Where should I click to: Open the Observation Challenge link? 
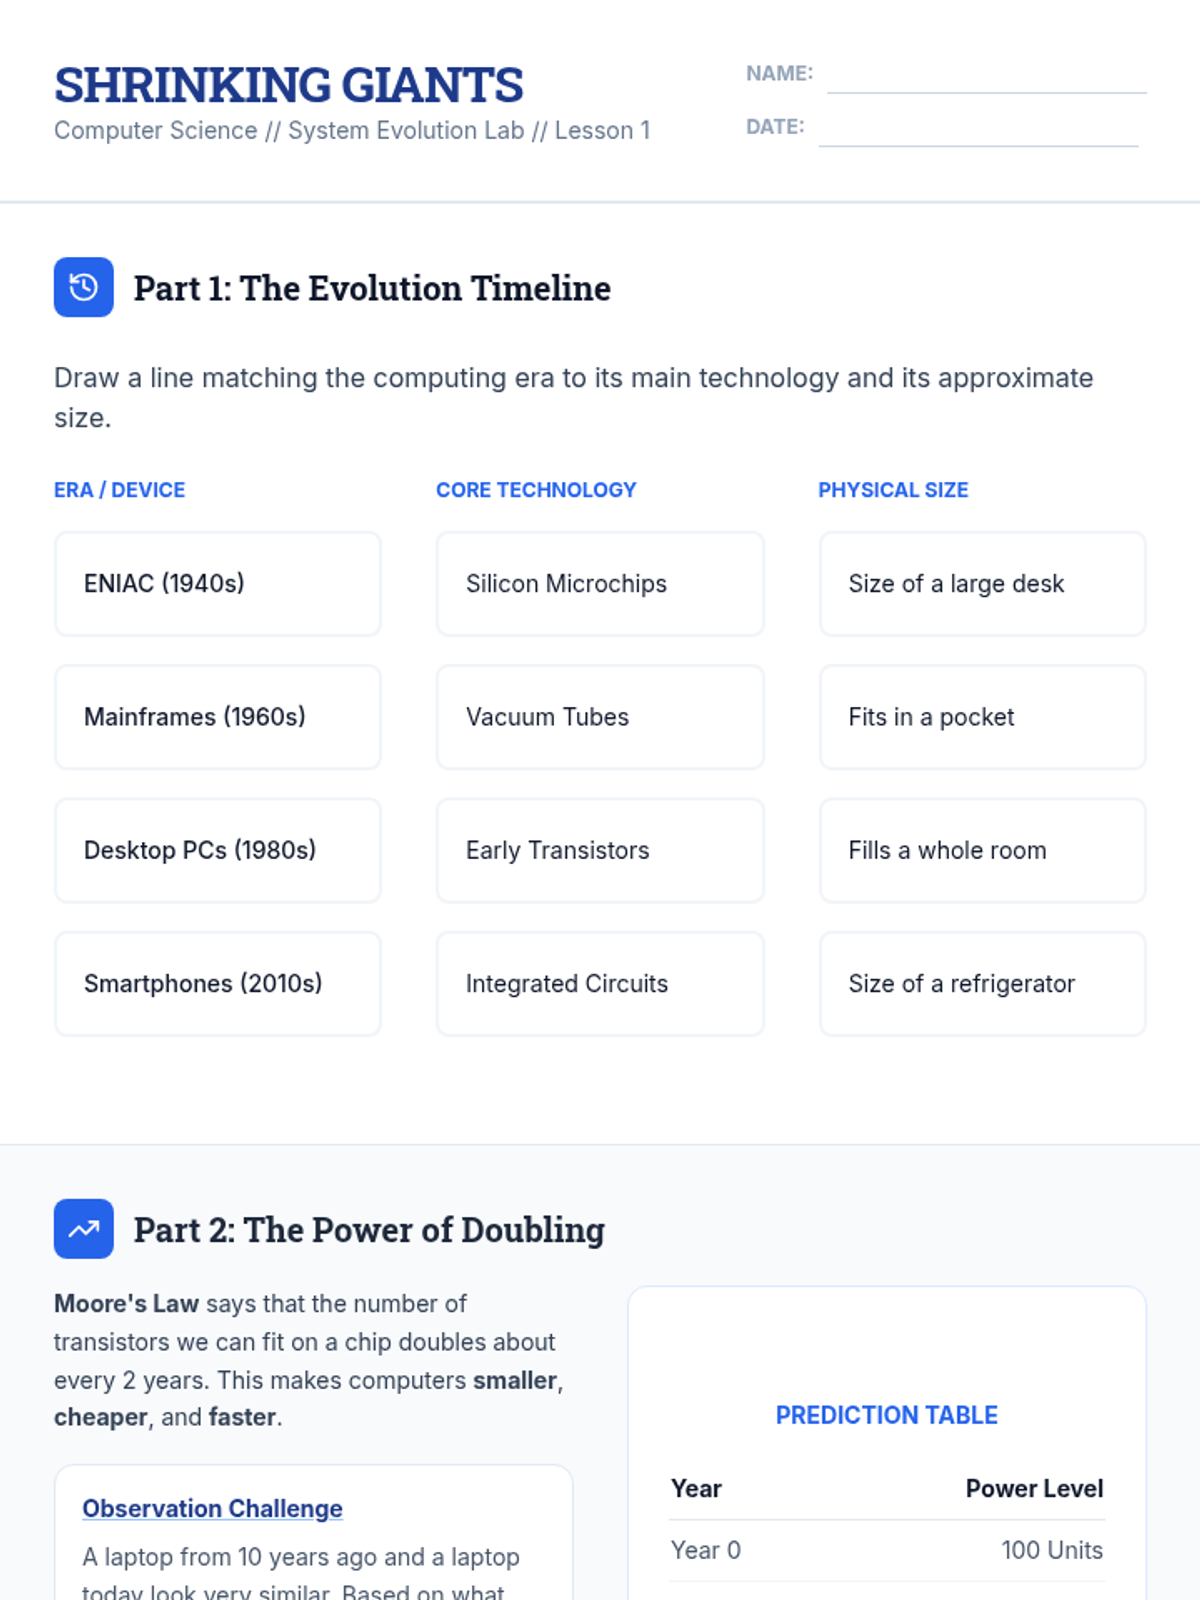(x=212, y=1508)
